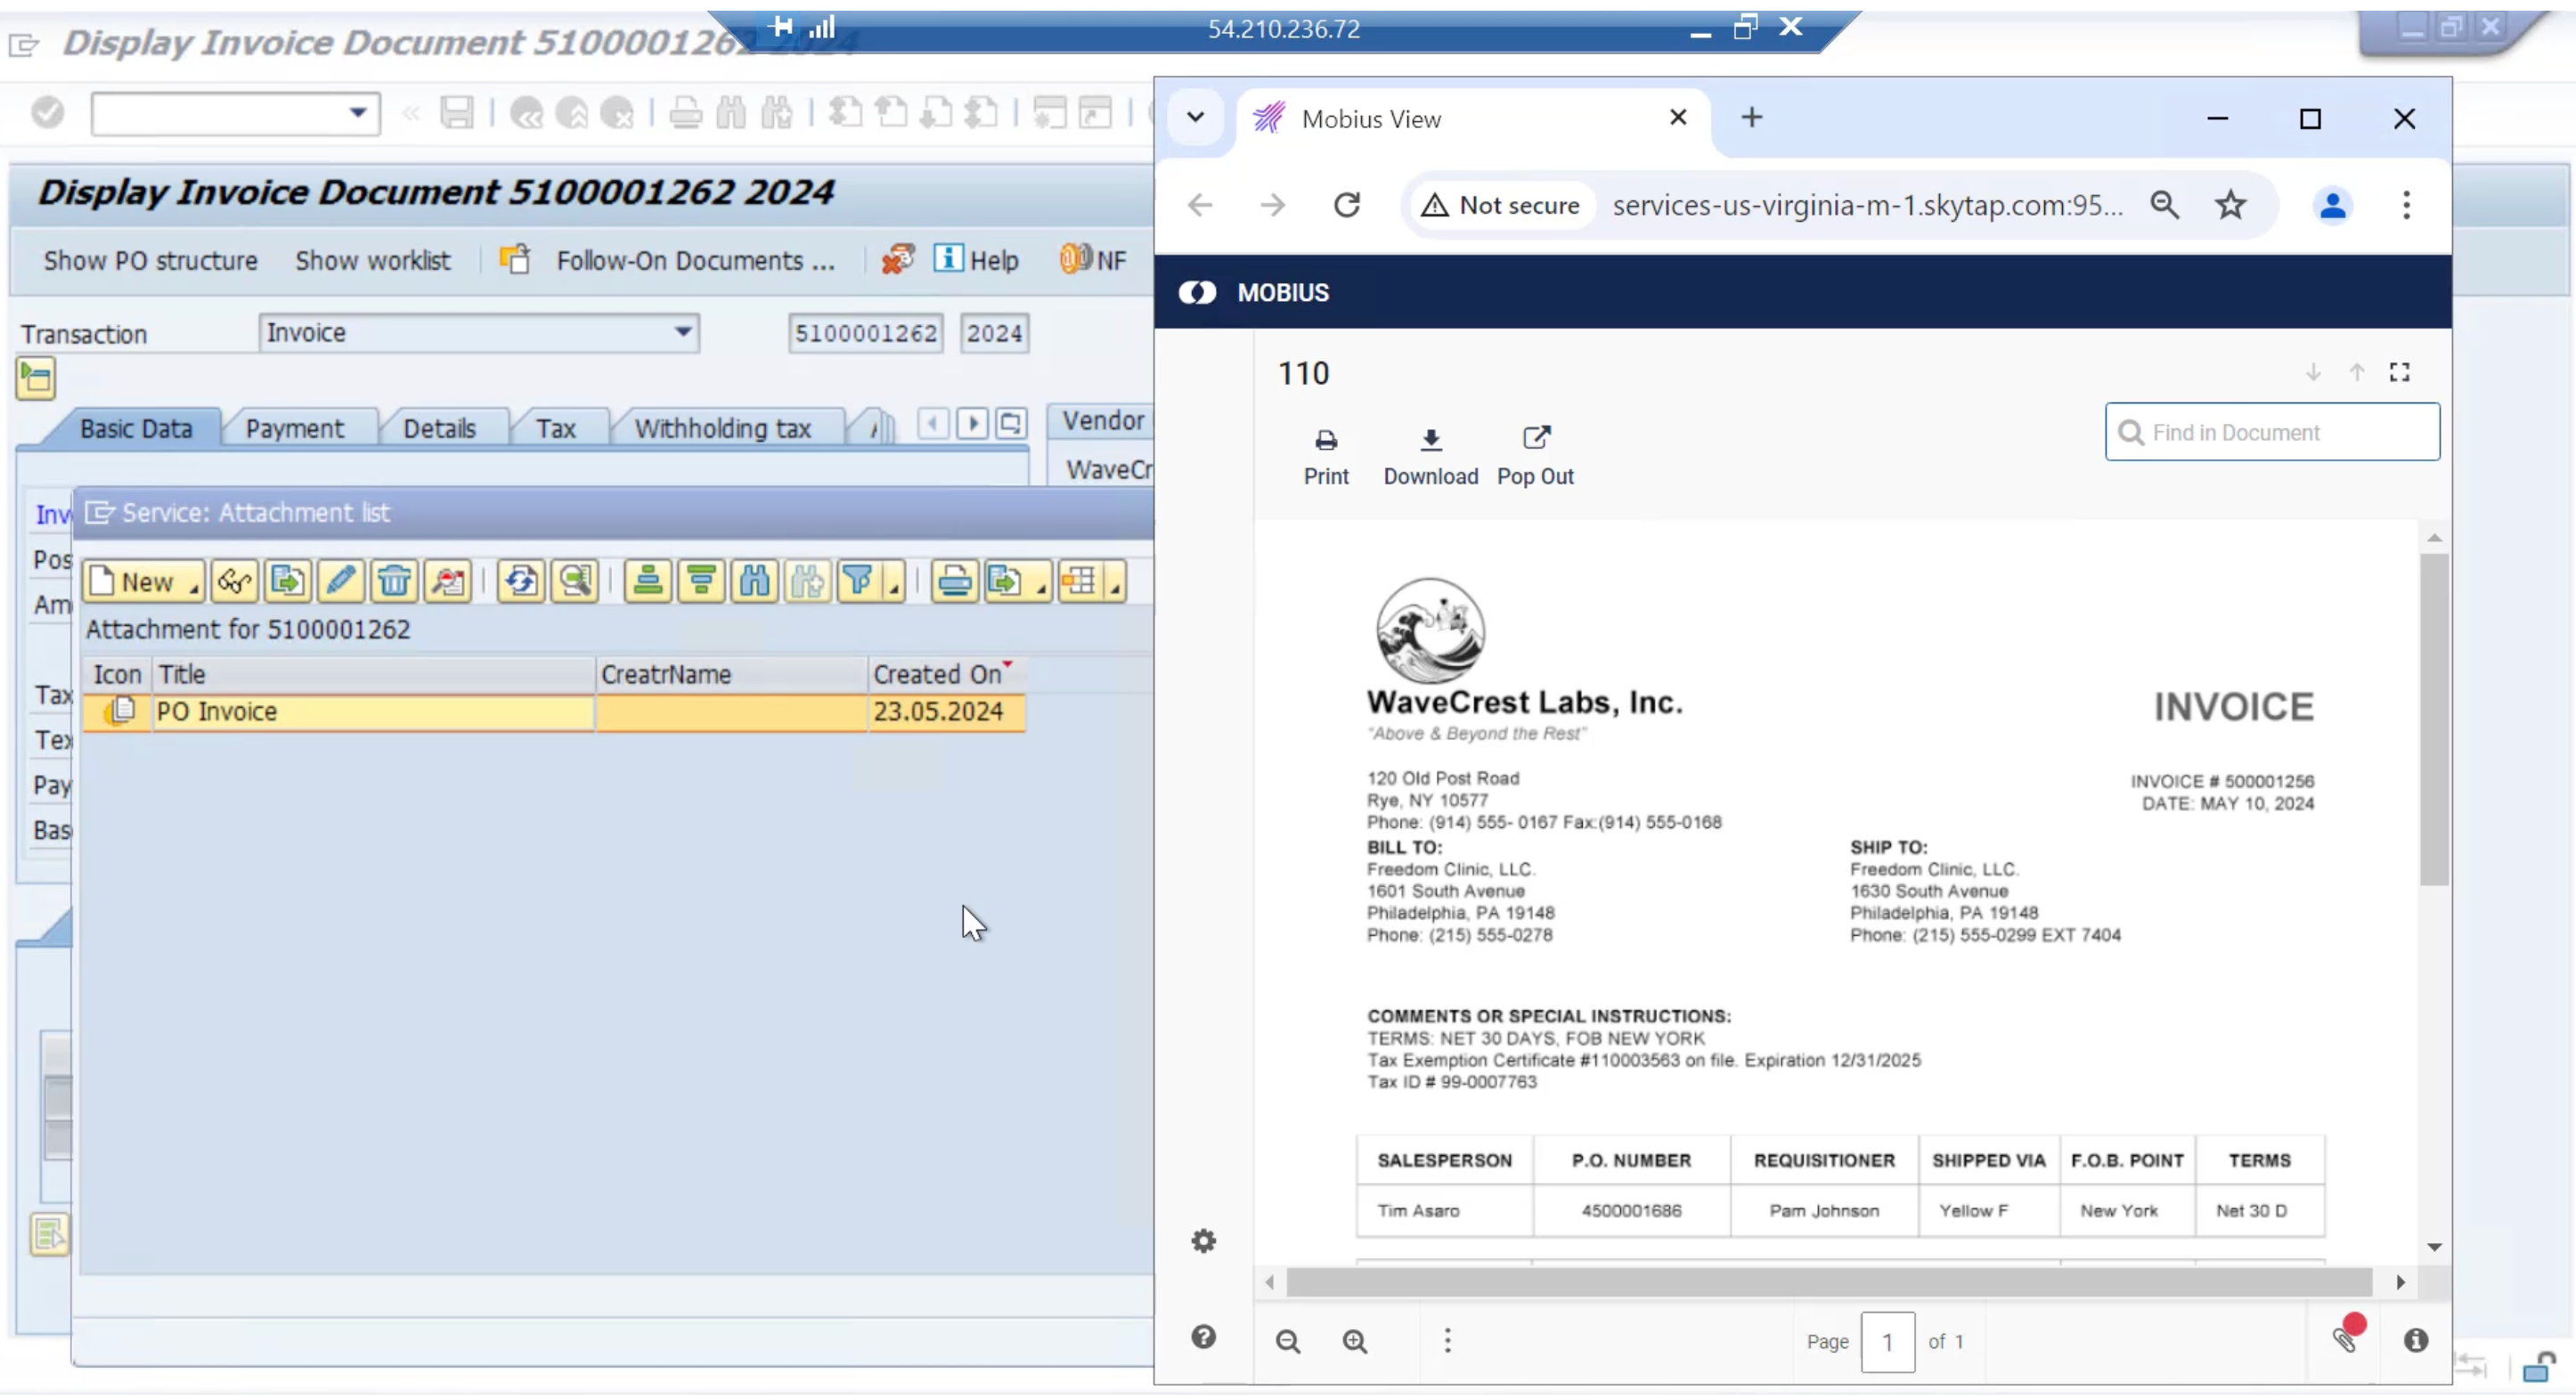Image resolution: width=2576 pixels, height=1399 pixels.
Task: Toggle the Mobius sidebar switch in header
Action: tap(1197, 293)
